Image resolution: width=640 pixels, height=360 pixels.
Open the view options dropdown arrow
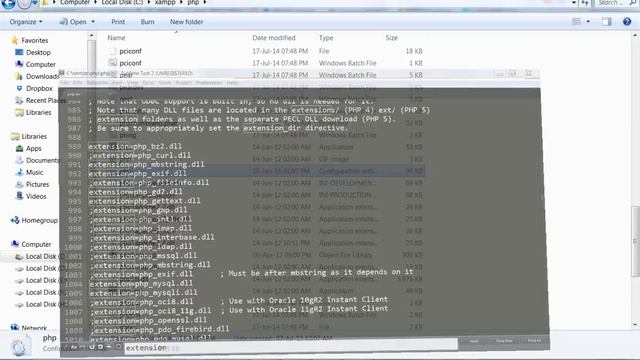[588, 22]
